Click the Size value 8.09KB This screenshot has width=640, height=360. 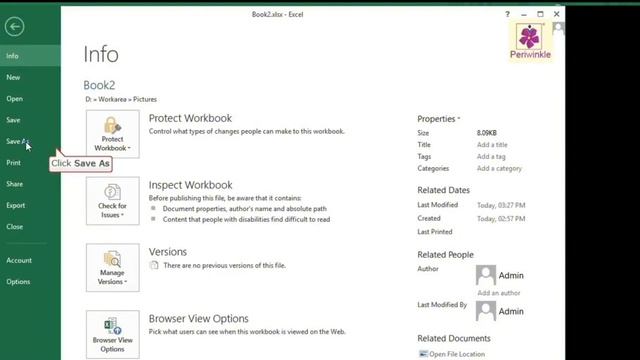coord(487,133)
